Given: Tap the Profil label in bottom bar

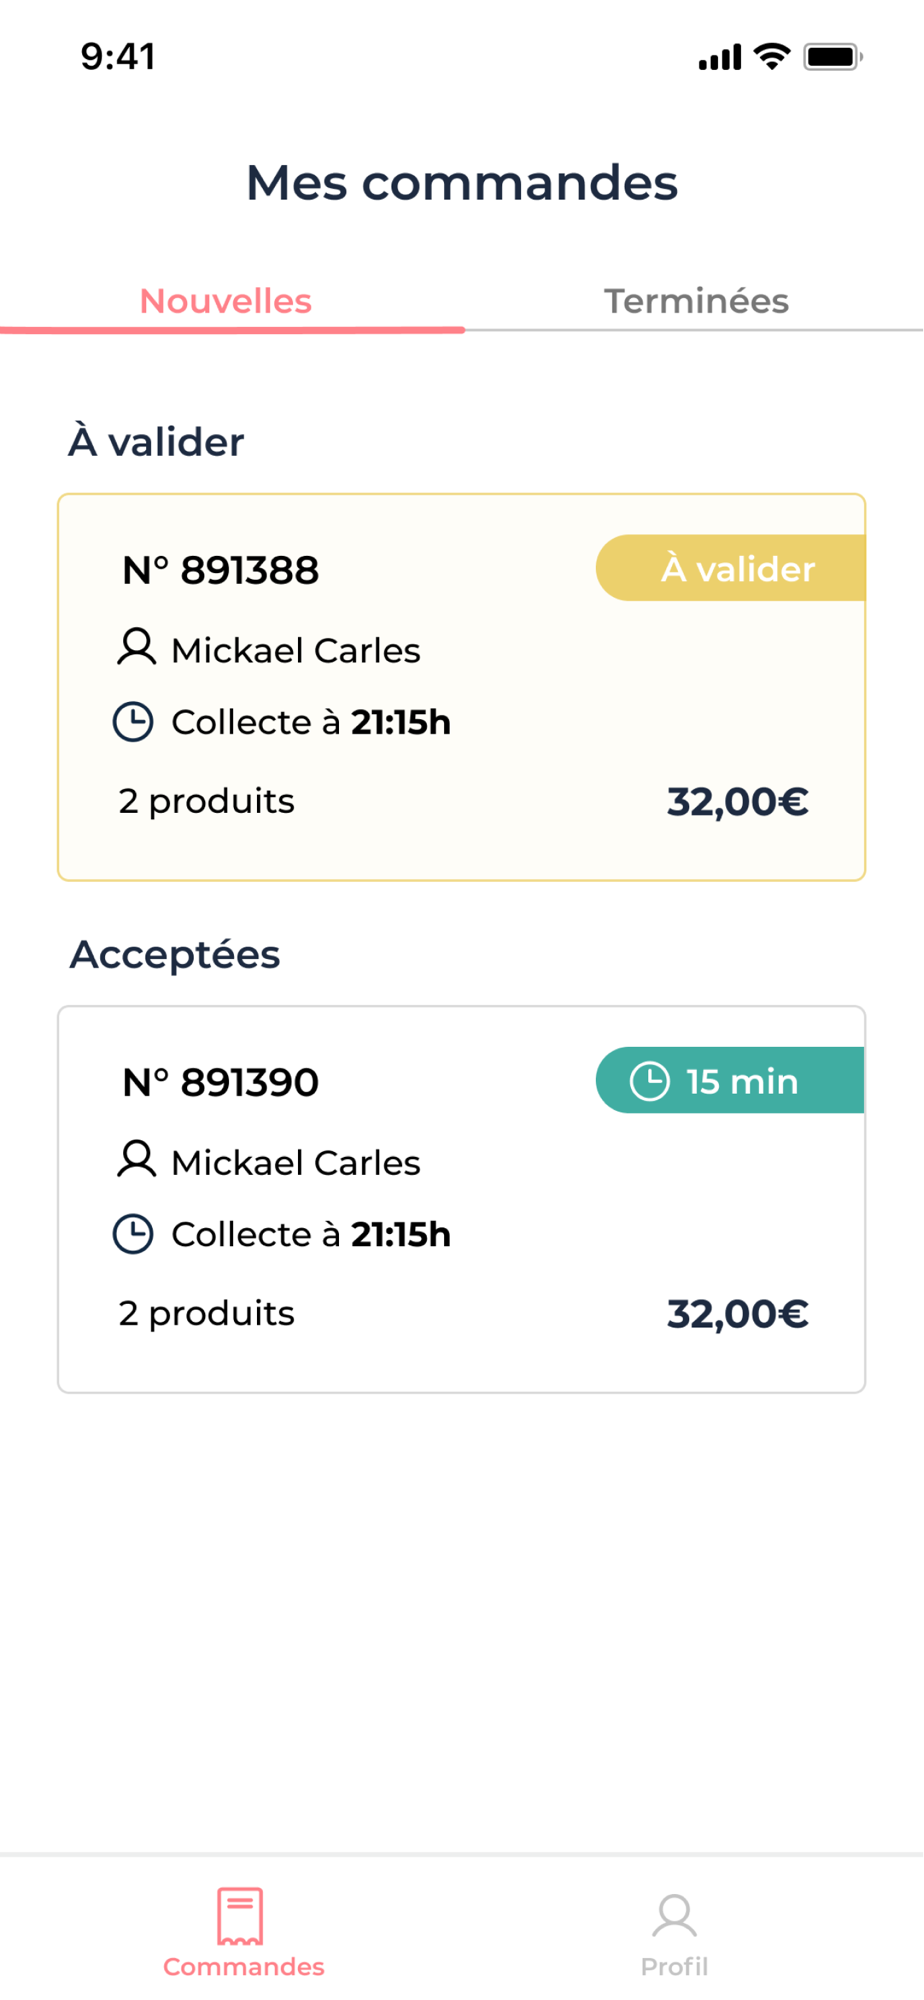Looking at the screenshot, I should 675,1966.
